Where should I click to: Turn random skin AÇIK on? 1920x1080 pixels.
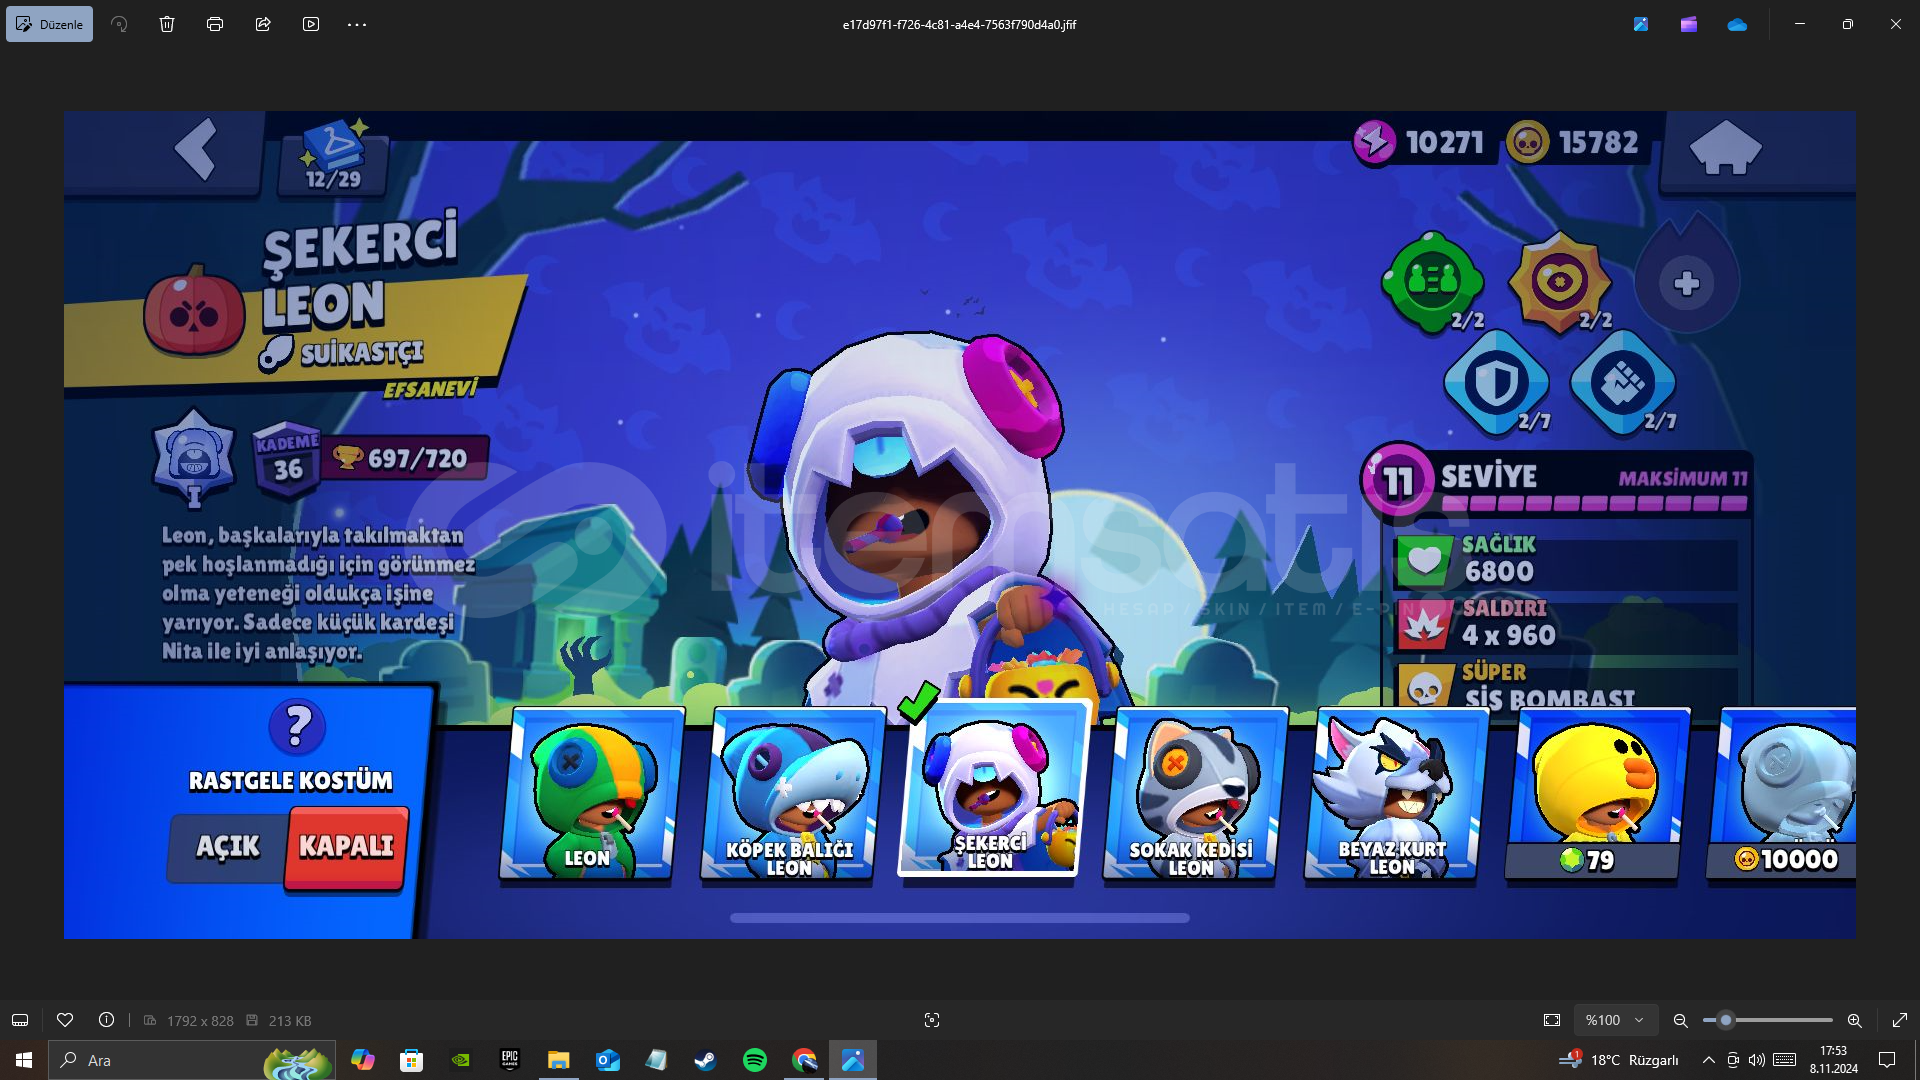[x=228, y=846]
